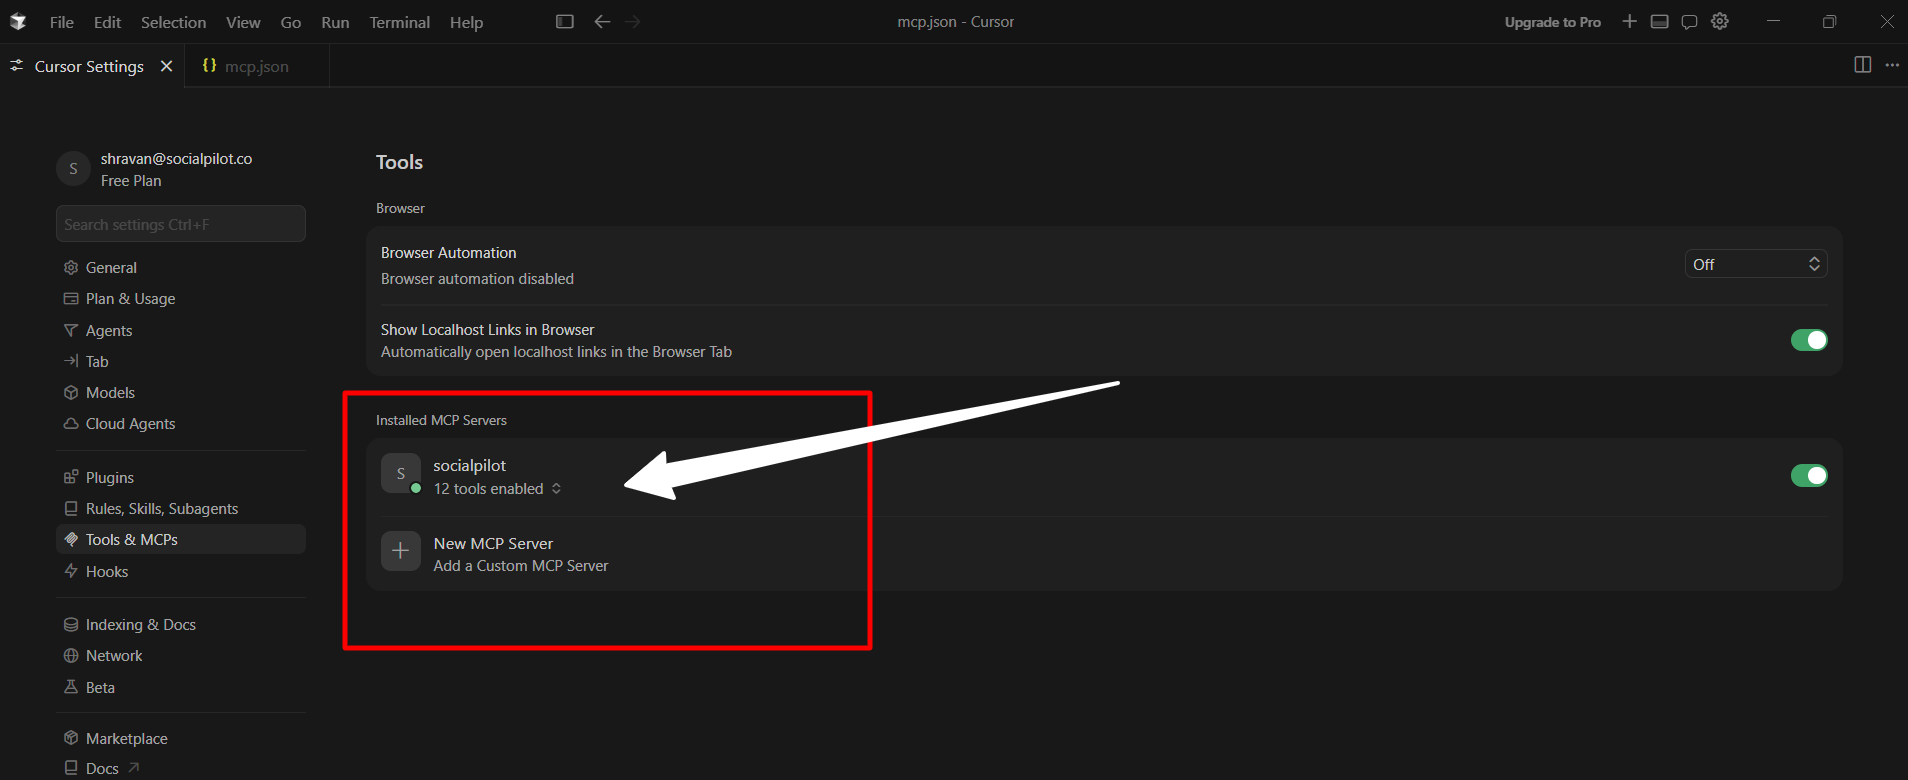Screen dimensions: 1908x780
Task: Open the Go menu
Action: click(291, 22)
